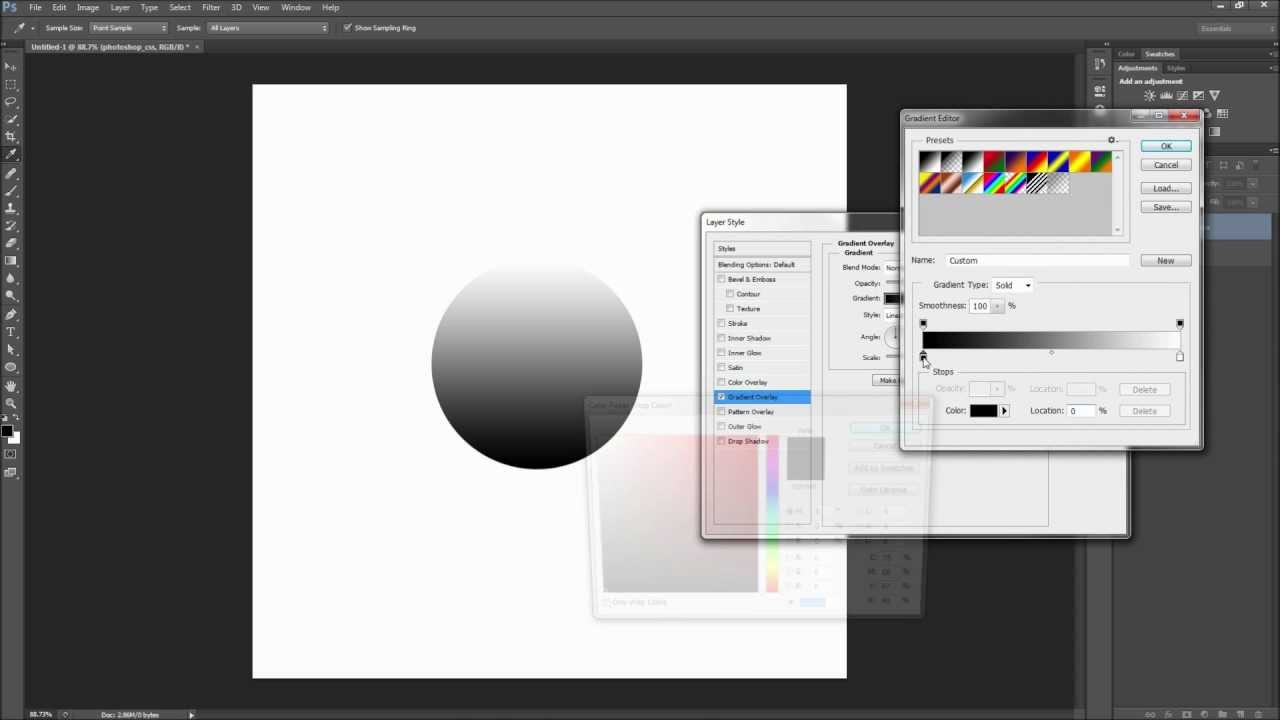1280x720 pixels.
Task: Select the Eyedropper tool in toolbox
Action: coord(11,155)
